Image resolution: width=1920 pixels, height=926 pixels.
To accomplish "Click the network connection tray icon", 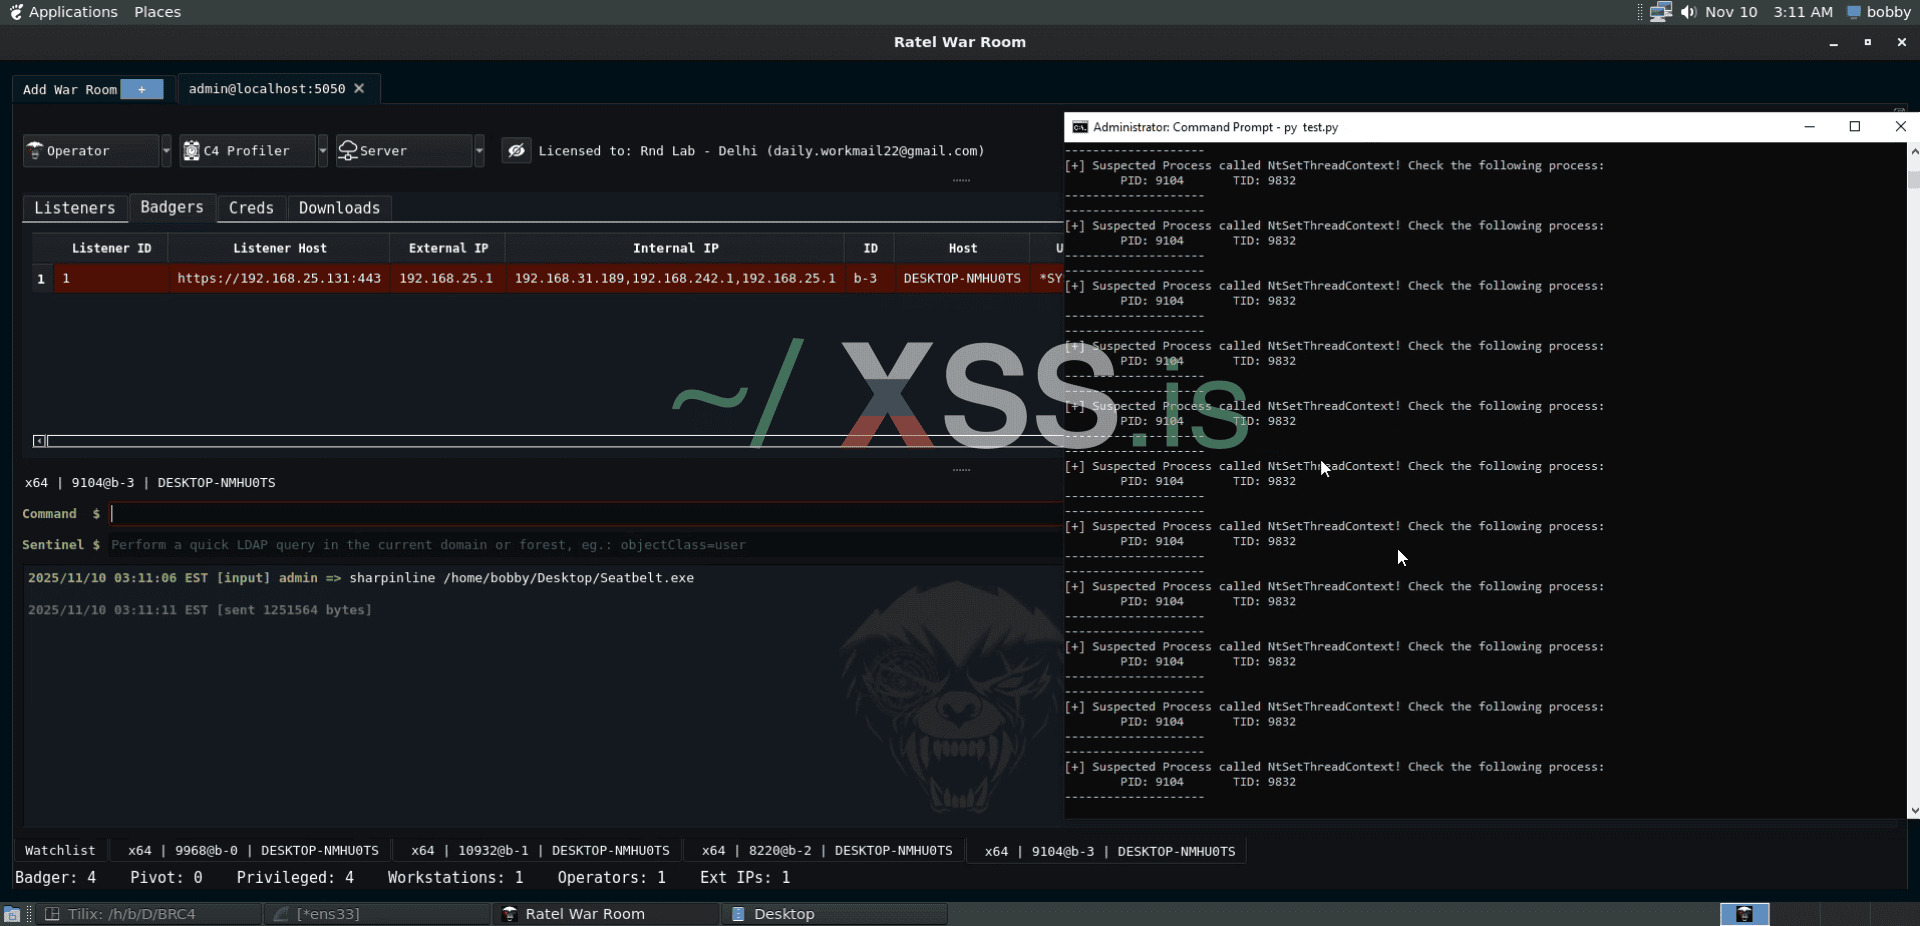I will coord(1661,12).
